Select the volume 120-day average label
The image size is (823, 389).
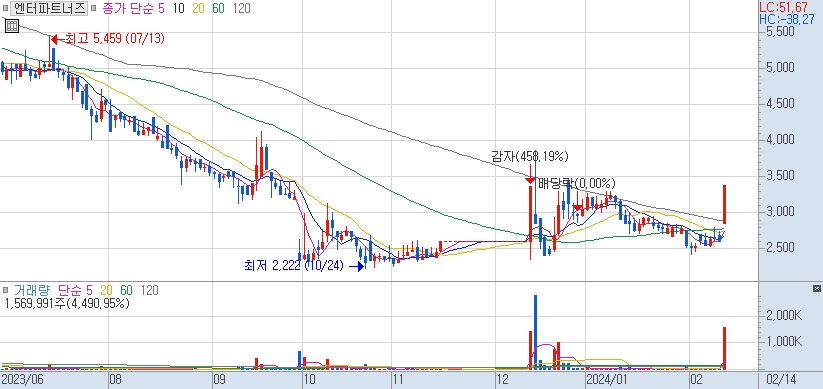click(150, 290)
